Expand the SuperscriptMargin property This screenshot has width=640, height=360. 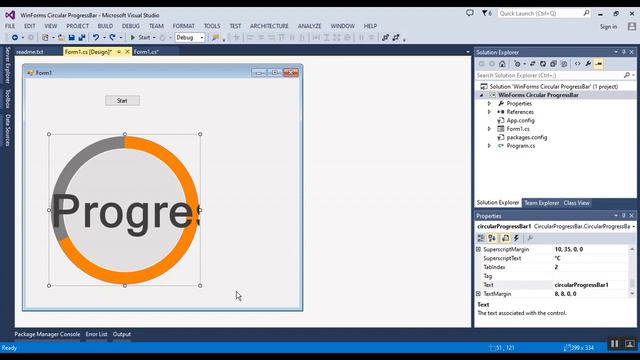point(478,249)
